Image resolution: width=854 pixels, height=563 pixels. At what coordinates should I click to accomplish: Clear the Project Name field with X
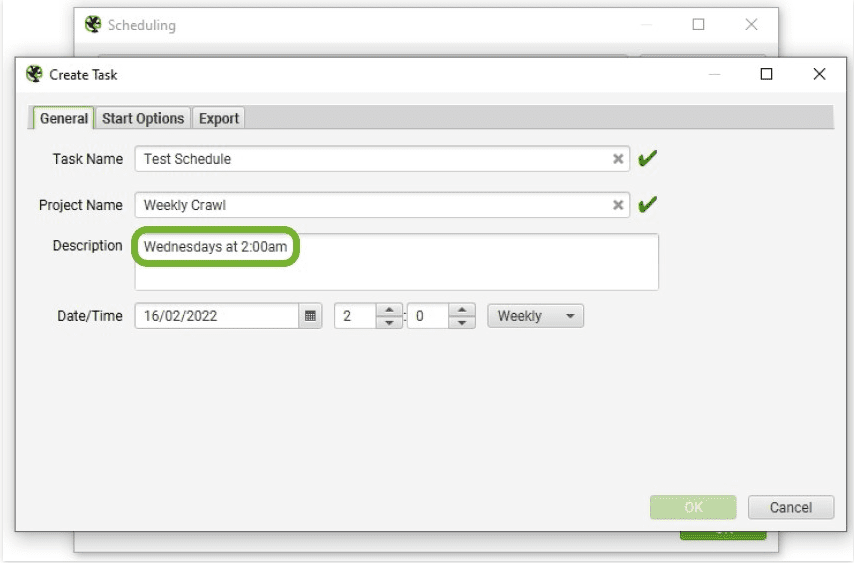(x=618, y=205)
